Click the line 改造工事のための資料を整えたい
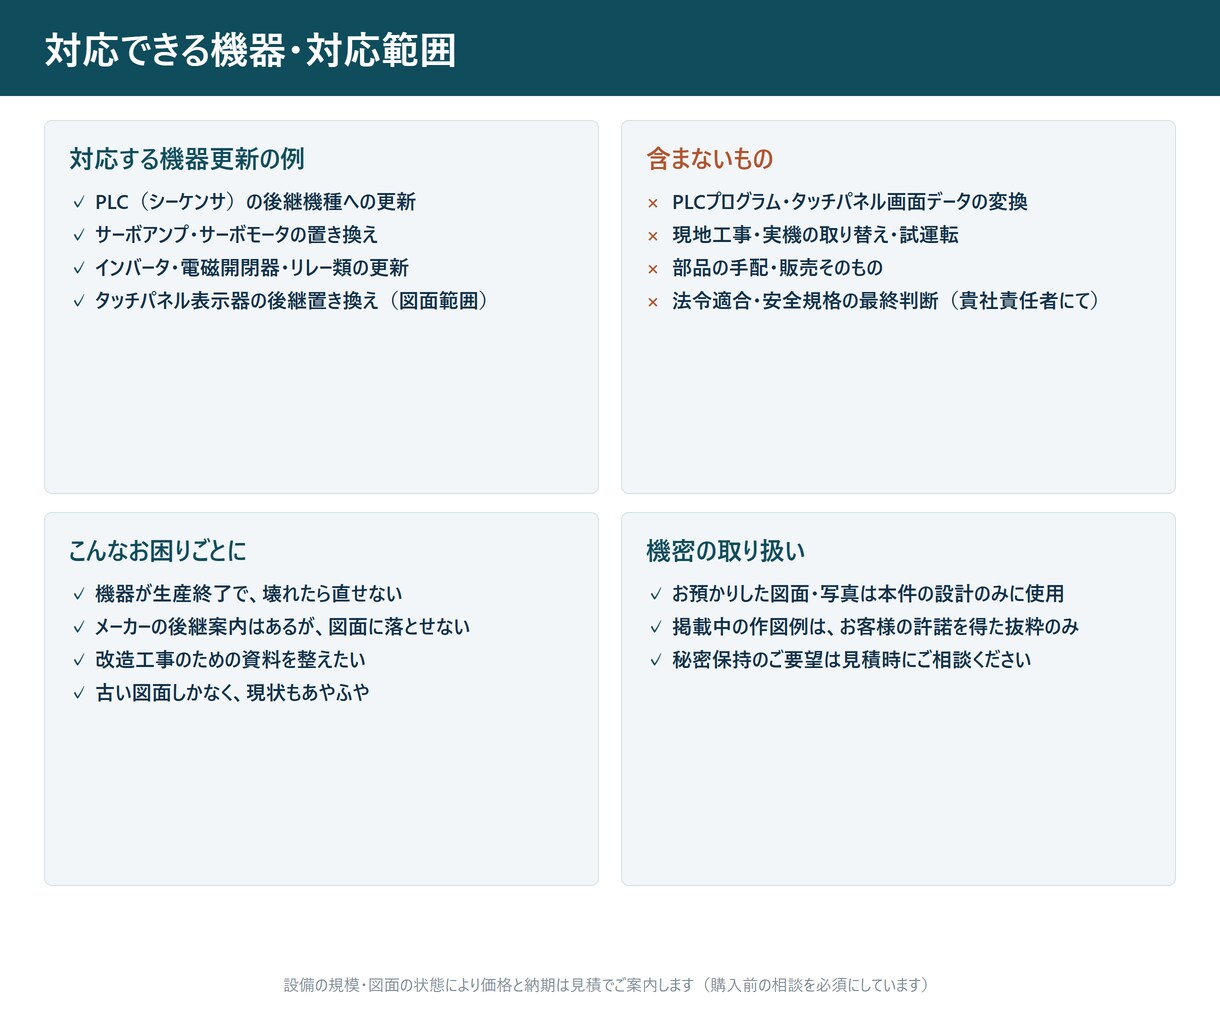 230,660
